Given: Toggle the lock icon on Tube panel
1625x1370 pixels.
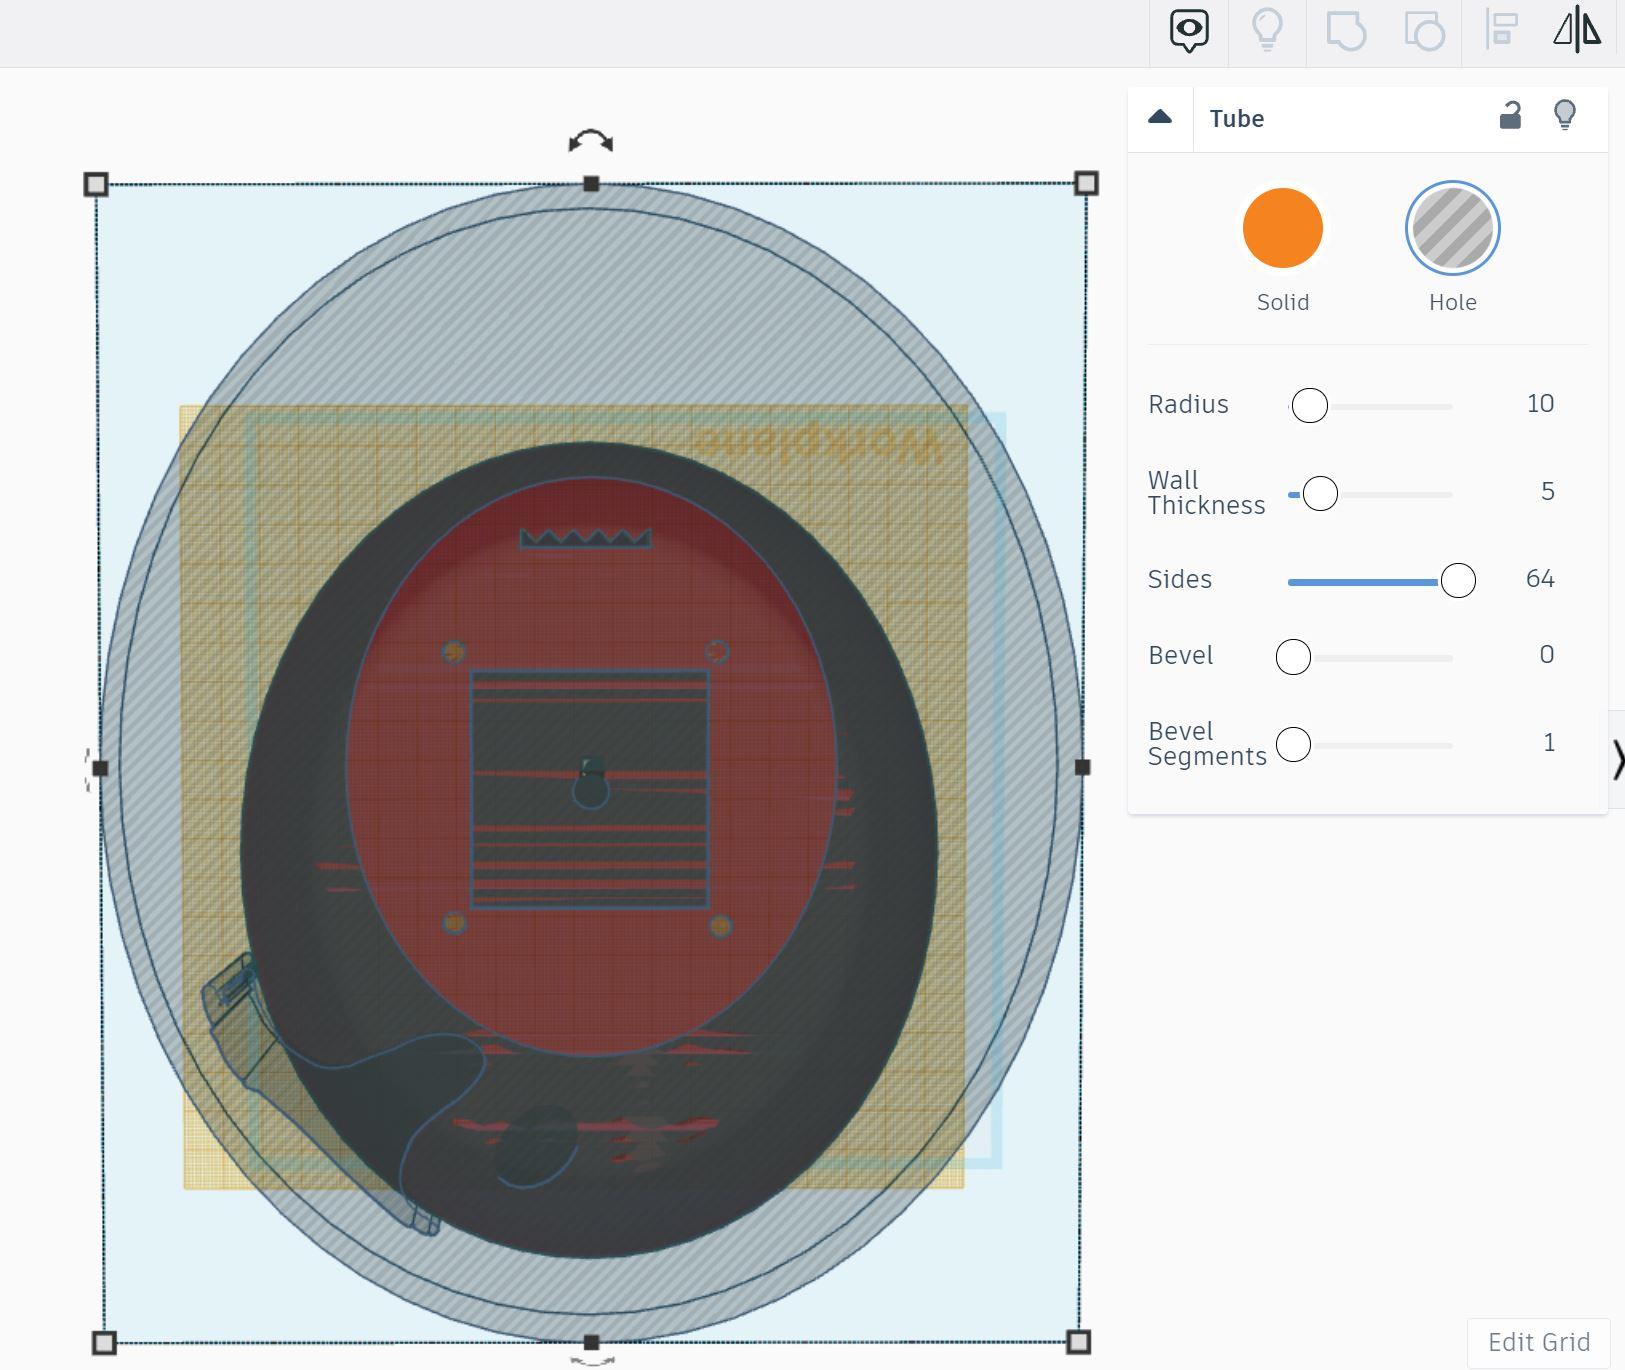Looking at the screenshot, I should (x=1510, y=116).
